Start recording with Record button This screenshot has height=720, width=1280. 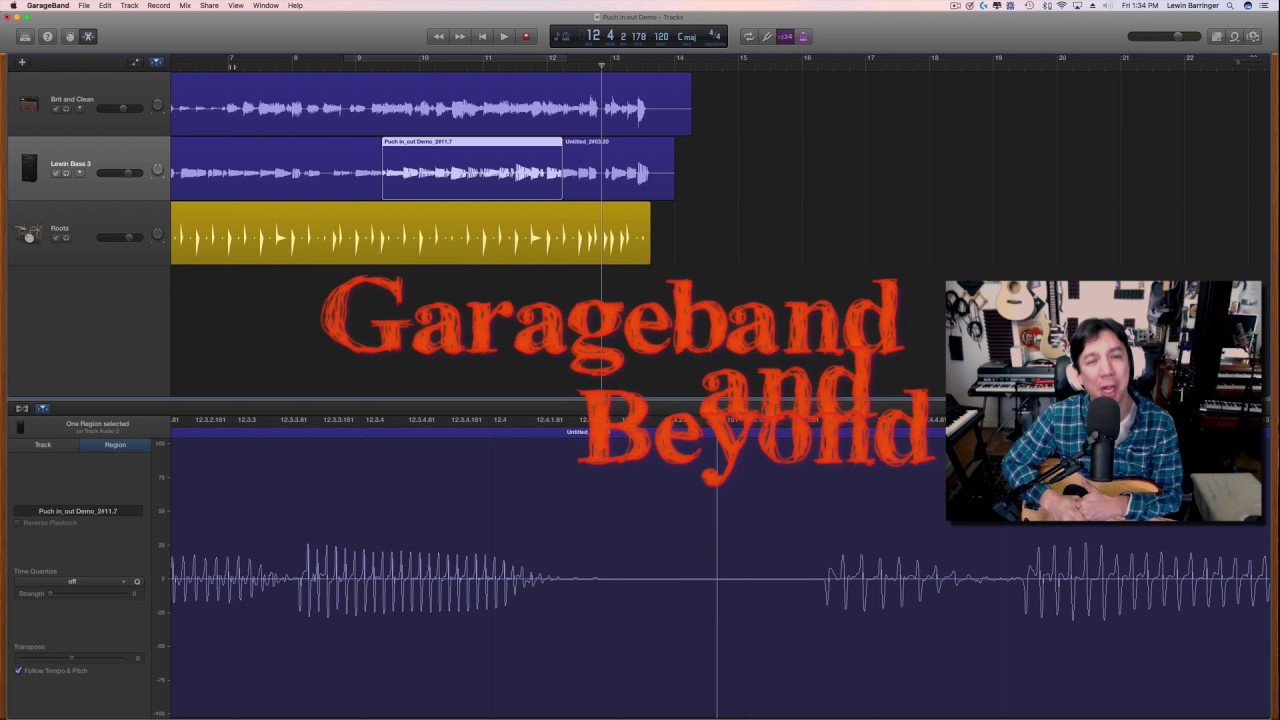pos(526,37)
